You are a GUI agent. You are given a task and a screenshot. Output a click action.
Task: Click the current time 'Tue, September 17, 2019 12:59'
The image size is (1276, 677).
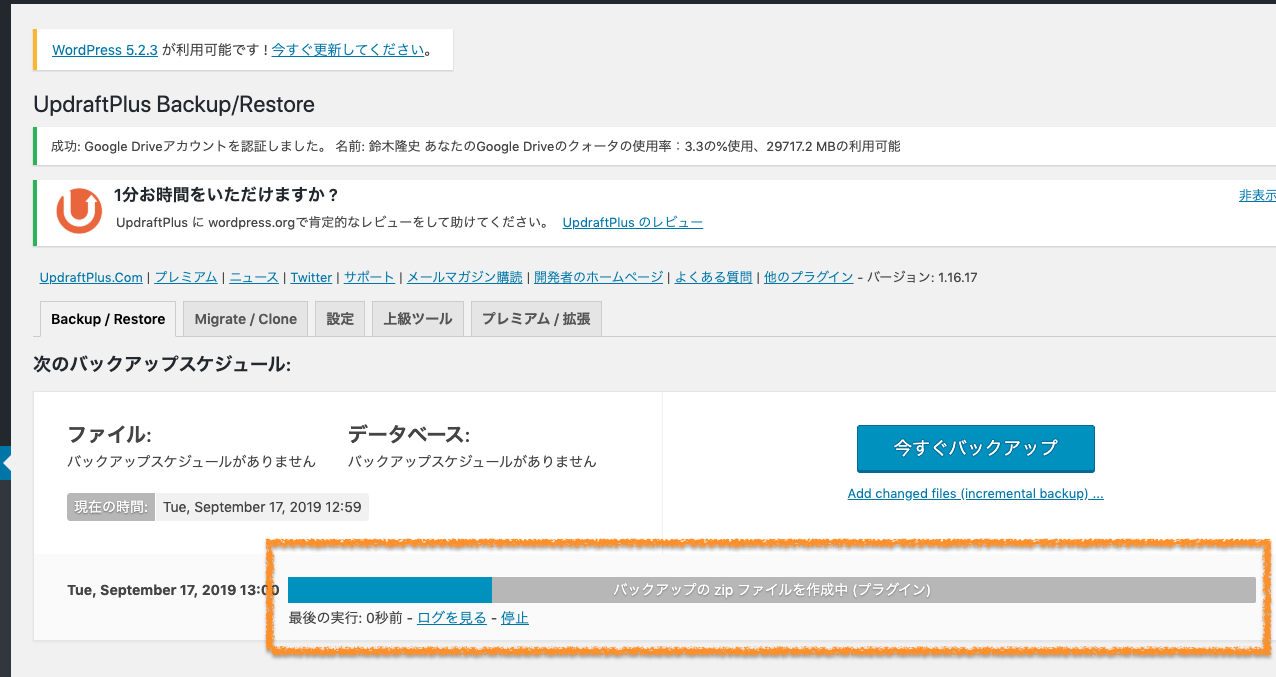[x=262, y=507]
